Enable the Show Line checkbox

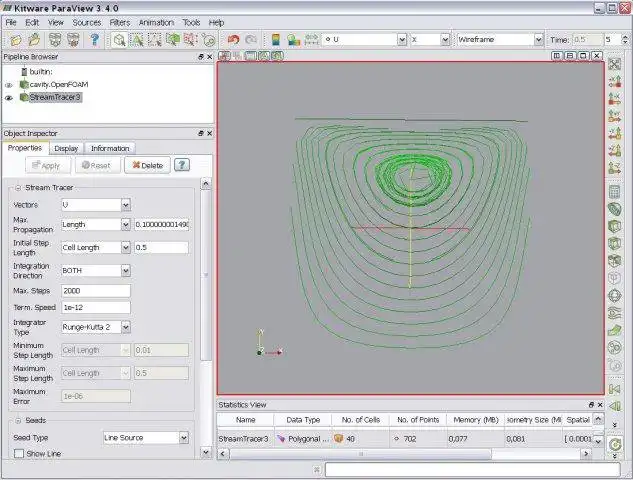coord(19,453)
